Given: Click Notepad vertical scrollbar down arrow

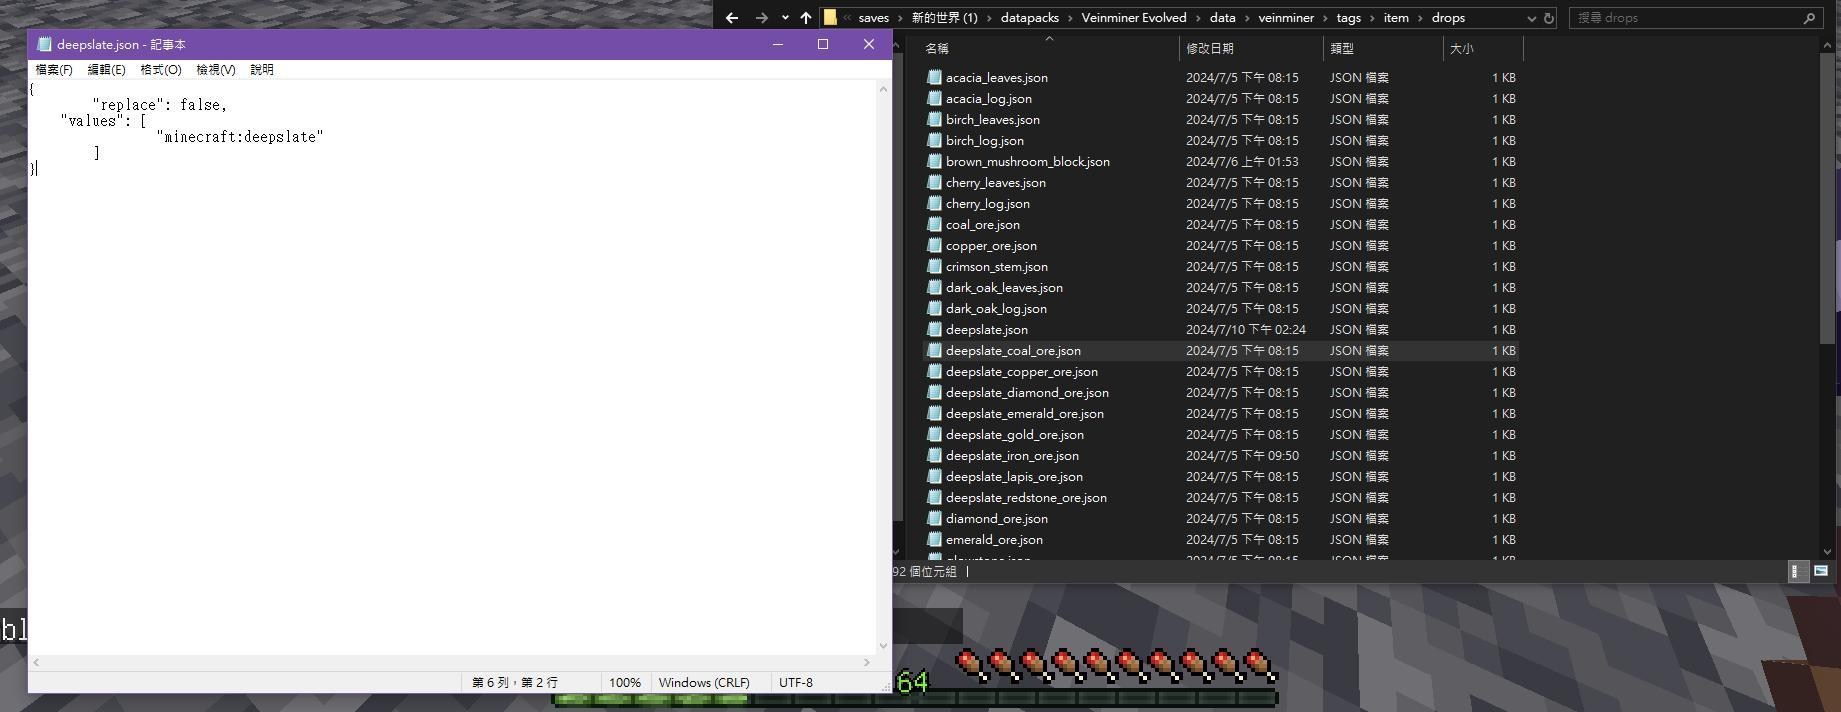Looking at the screenshot, I should pos(883,646).
